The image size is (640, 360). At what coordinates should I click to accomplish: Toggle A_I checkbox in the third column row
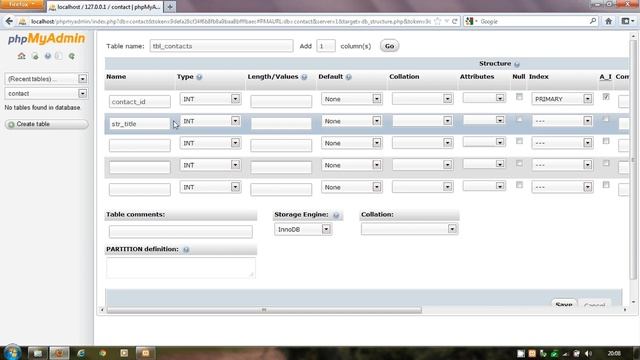point(606,141)
